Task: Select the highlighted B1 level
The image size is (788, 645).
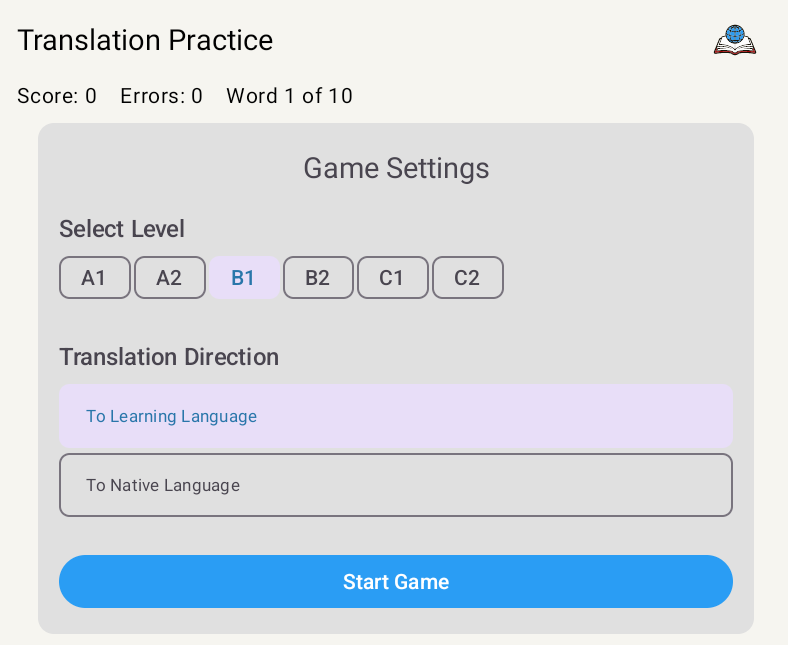Action: click(x=244, y=278)
